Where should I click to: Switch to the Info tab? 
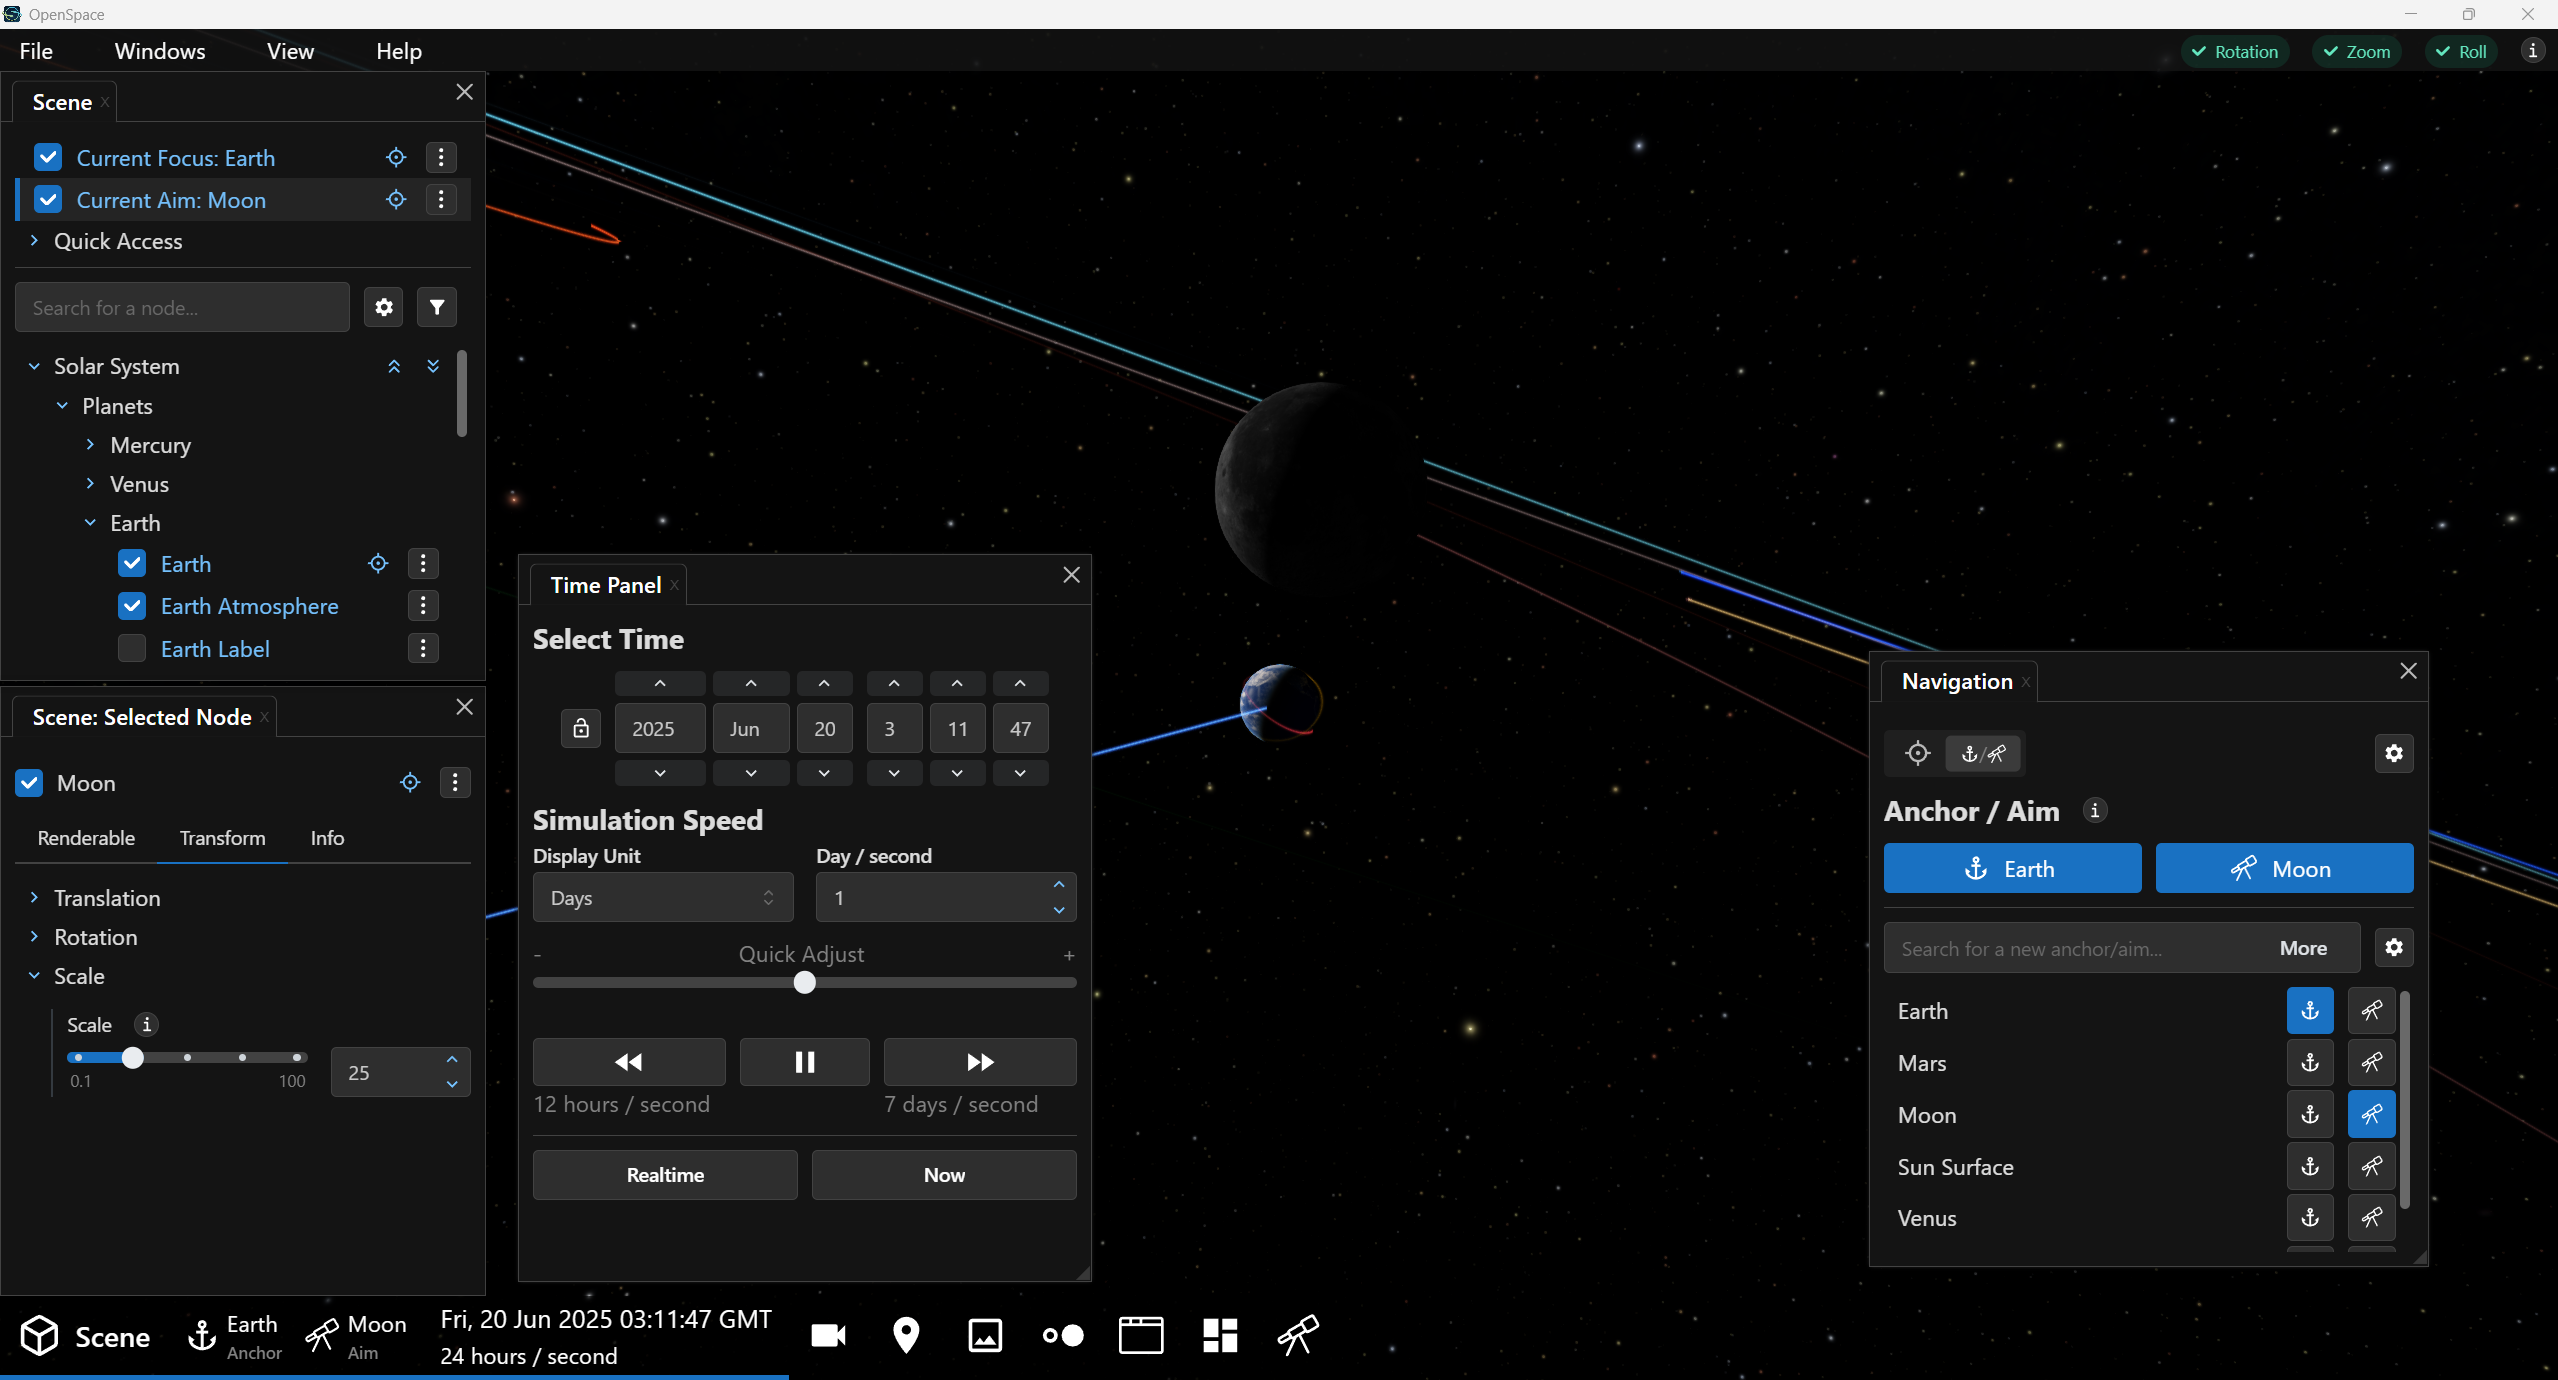coord(327,838)
